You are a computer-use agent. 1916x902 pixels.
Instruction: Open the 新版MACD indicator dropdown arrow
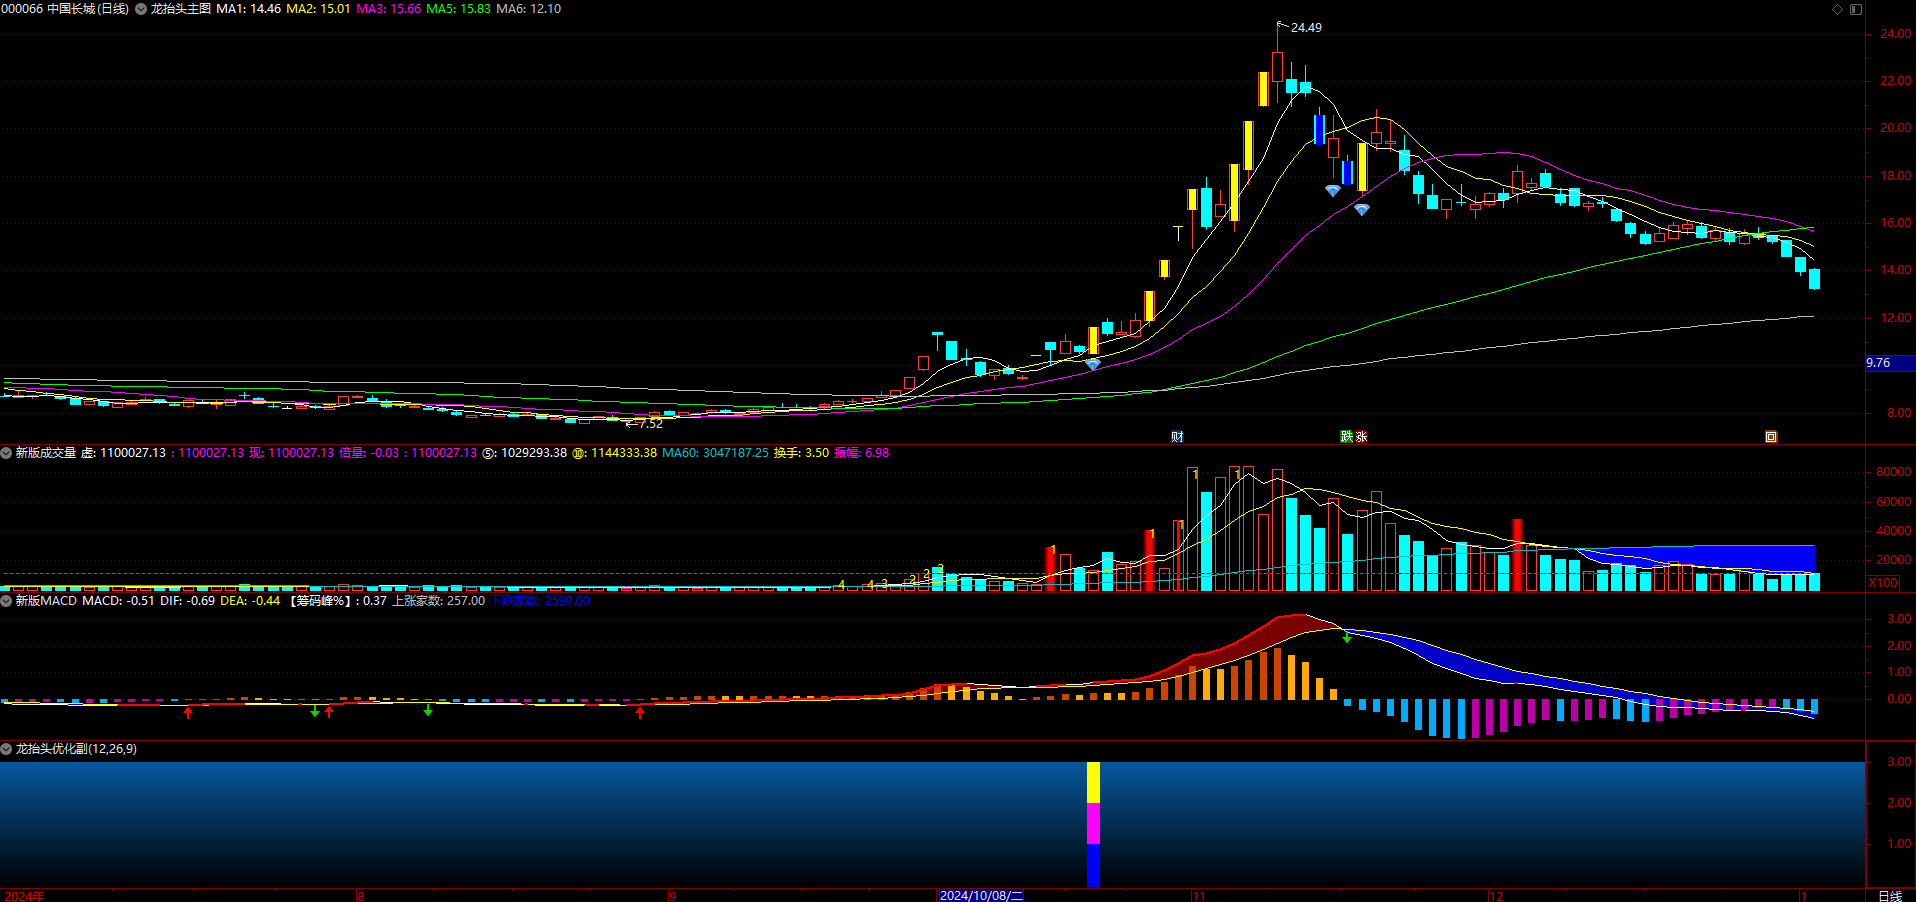click(6, 601)
